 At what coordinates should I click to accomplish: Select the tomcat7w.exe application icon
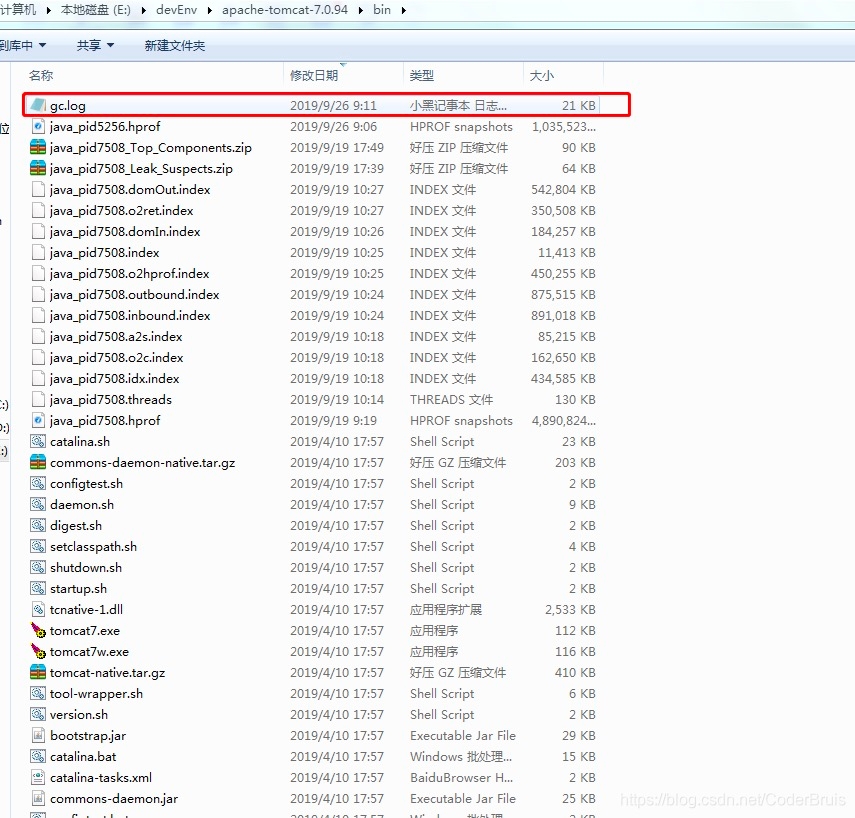[x=38, y=652]
